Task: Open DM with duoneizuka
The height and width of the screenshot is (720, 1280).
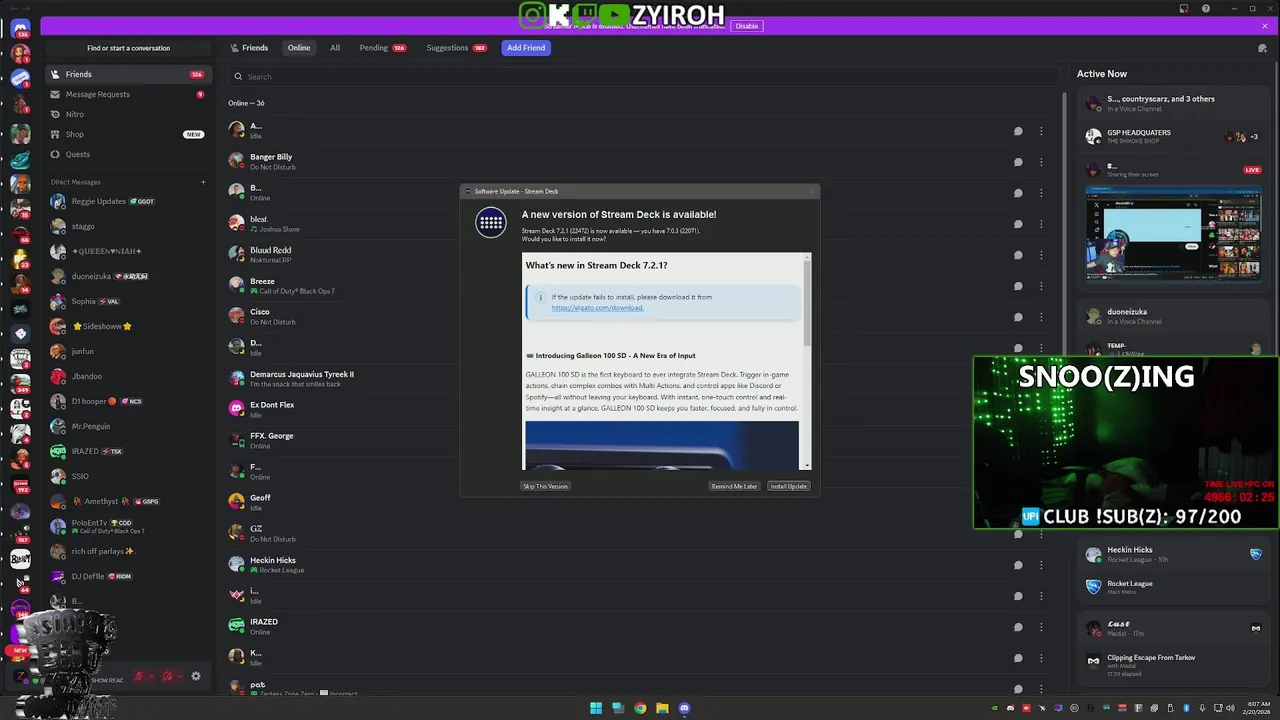Action: [127, 276]
